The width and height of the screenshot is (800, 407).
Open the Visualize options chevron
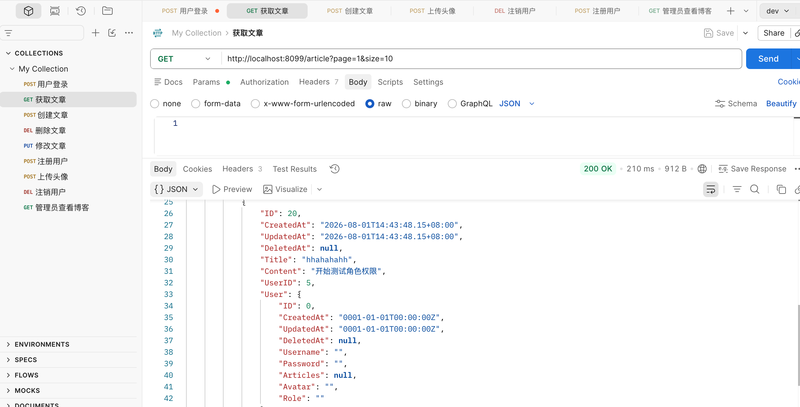[x=319, y=189]
